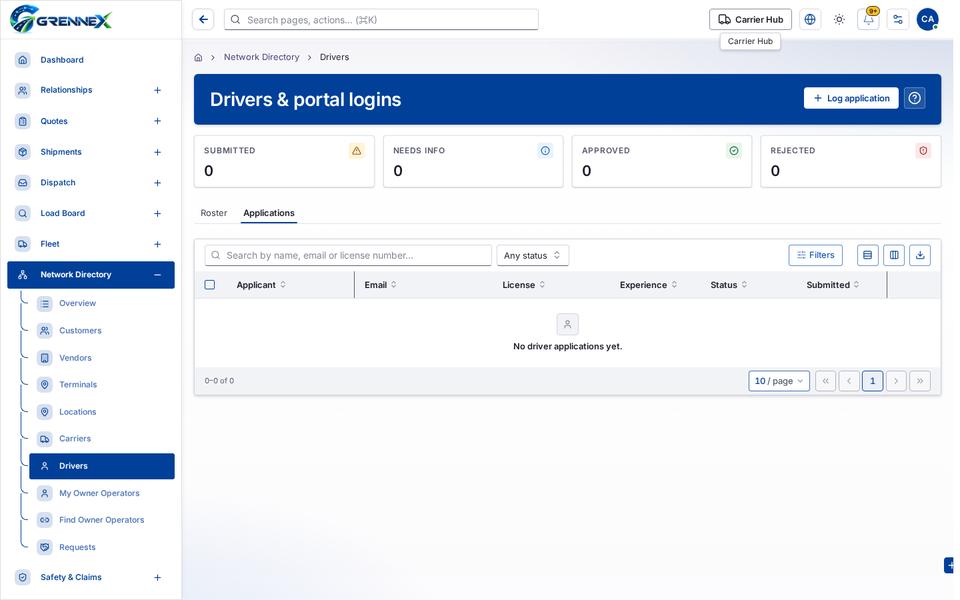Export the table with the download icon
This screenshot has height=600, width=960.
pos(920,255)
